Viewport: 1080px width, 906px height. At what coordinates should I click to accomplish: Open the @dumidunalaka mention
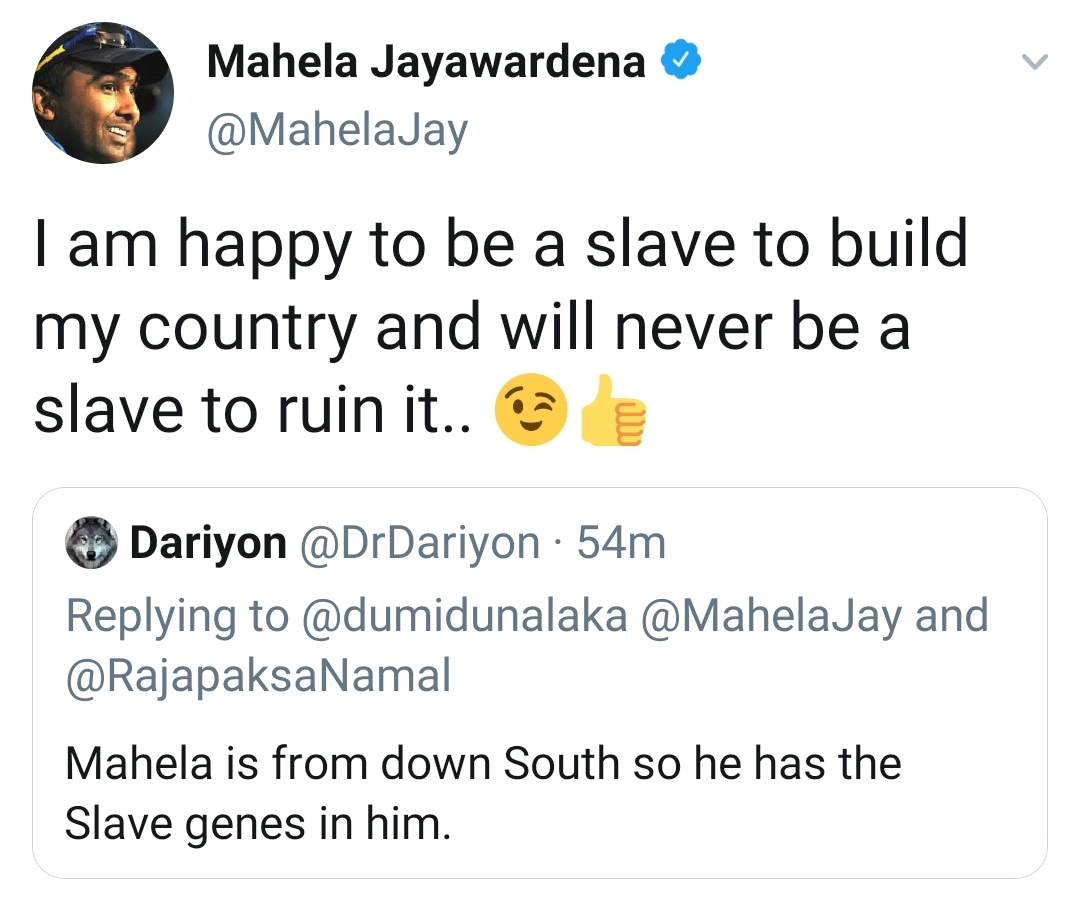click(464, 615)
